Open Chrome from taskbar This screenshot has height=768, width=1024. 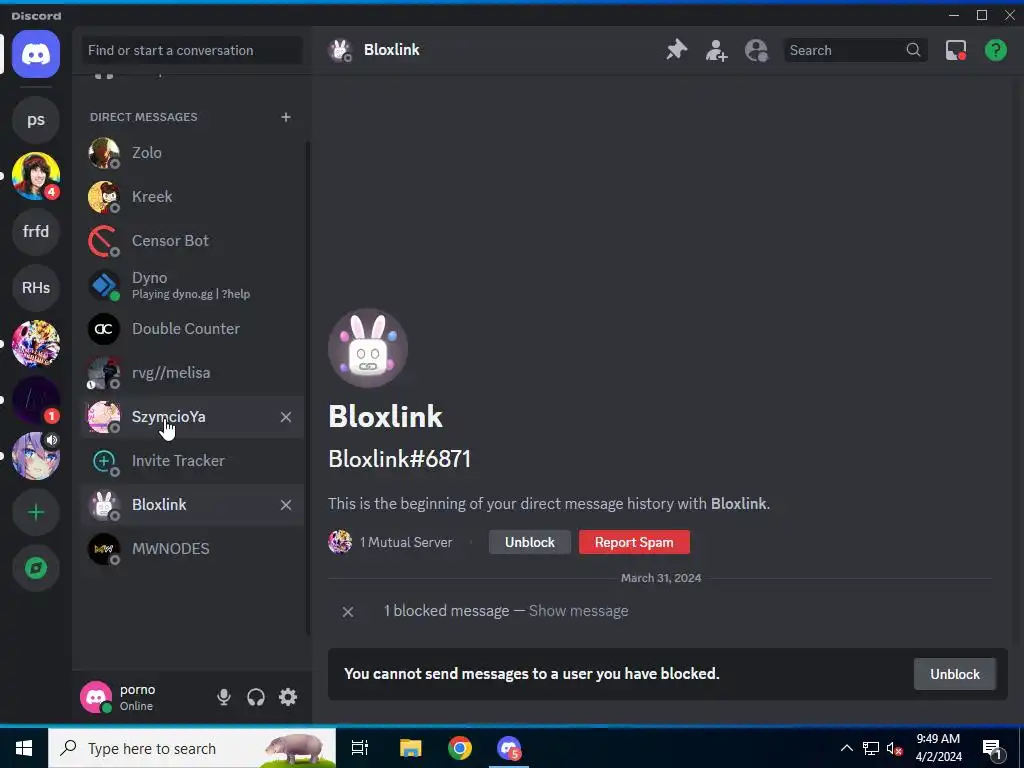click(x=460, y=748)
